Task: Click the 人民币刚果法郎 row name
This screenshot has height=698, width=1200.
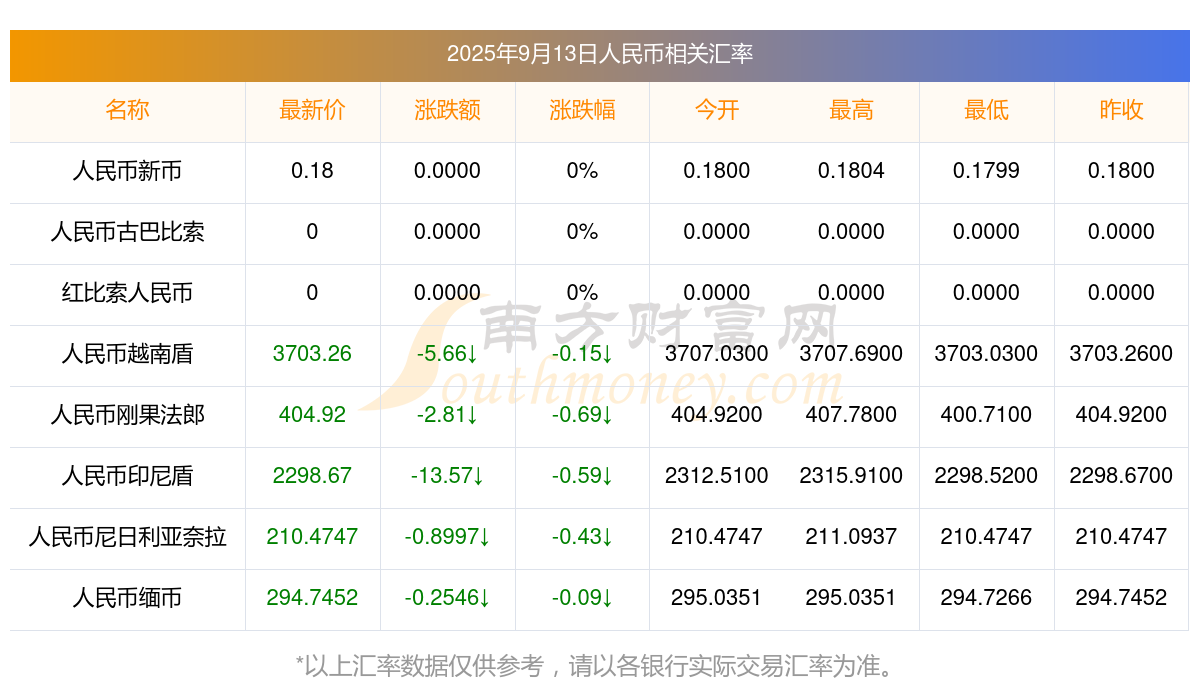Action: click(127, 416)
